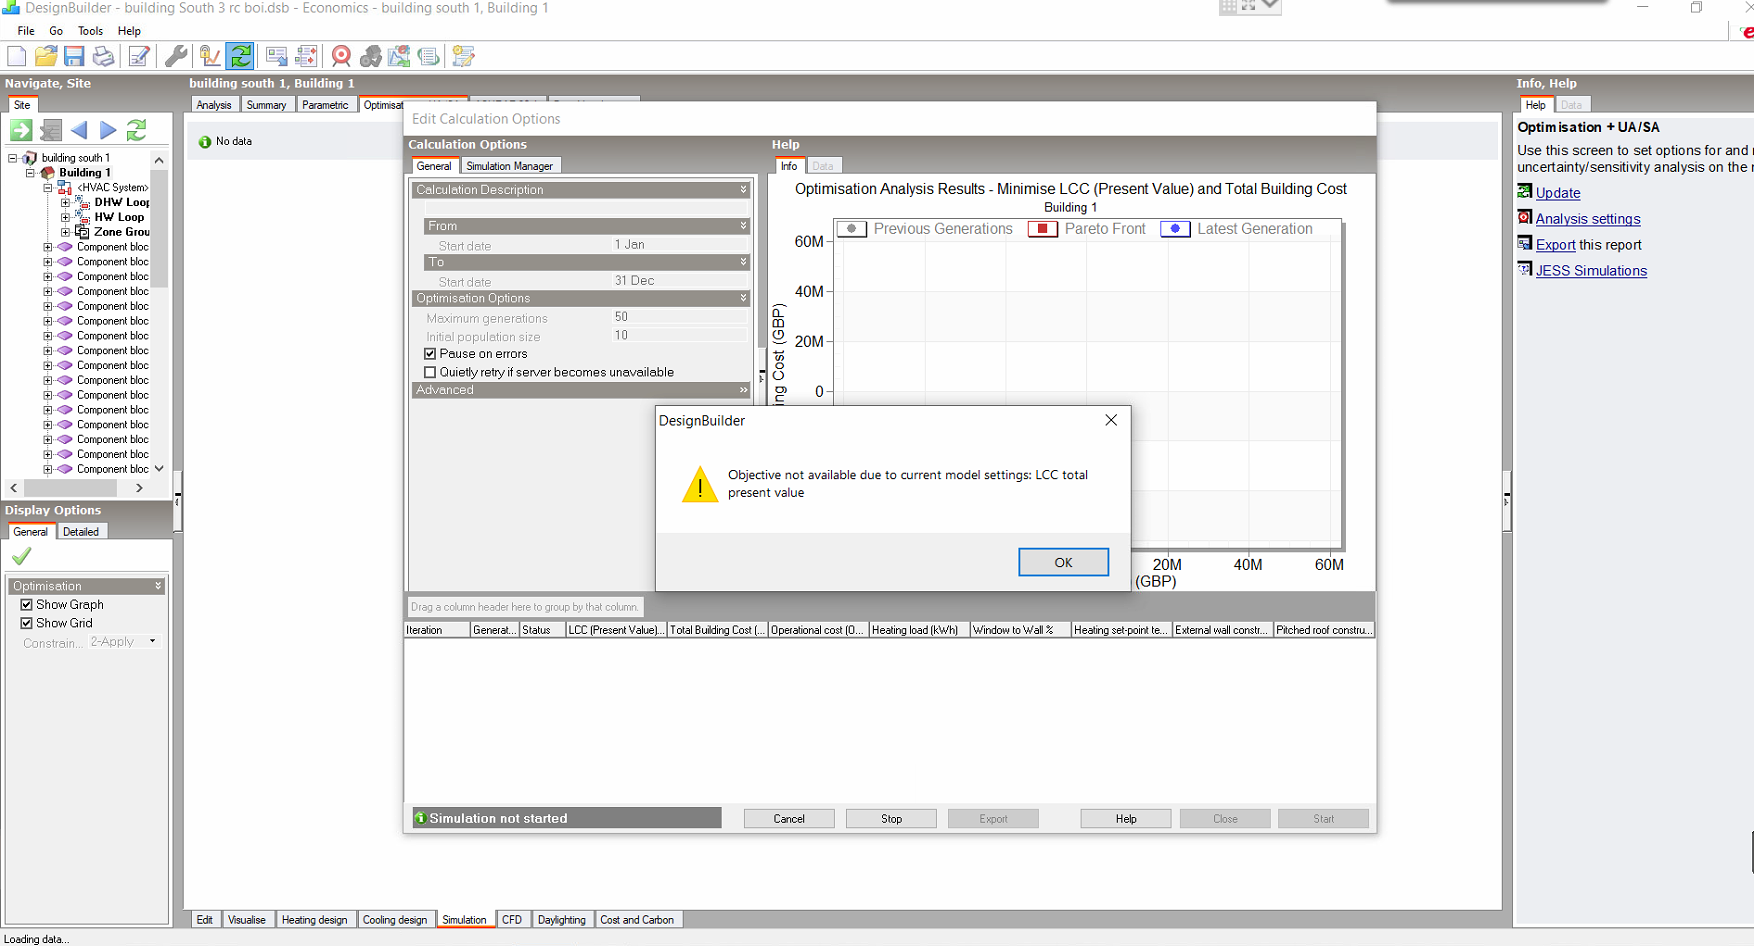Viewport: 1754px width, 946px height.
Task: Click the Export report icon in Help panel
Action: [x=1524, y=243]
